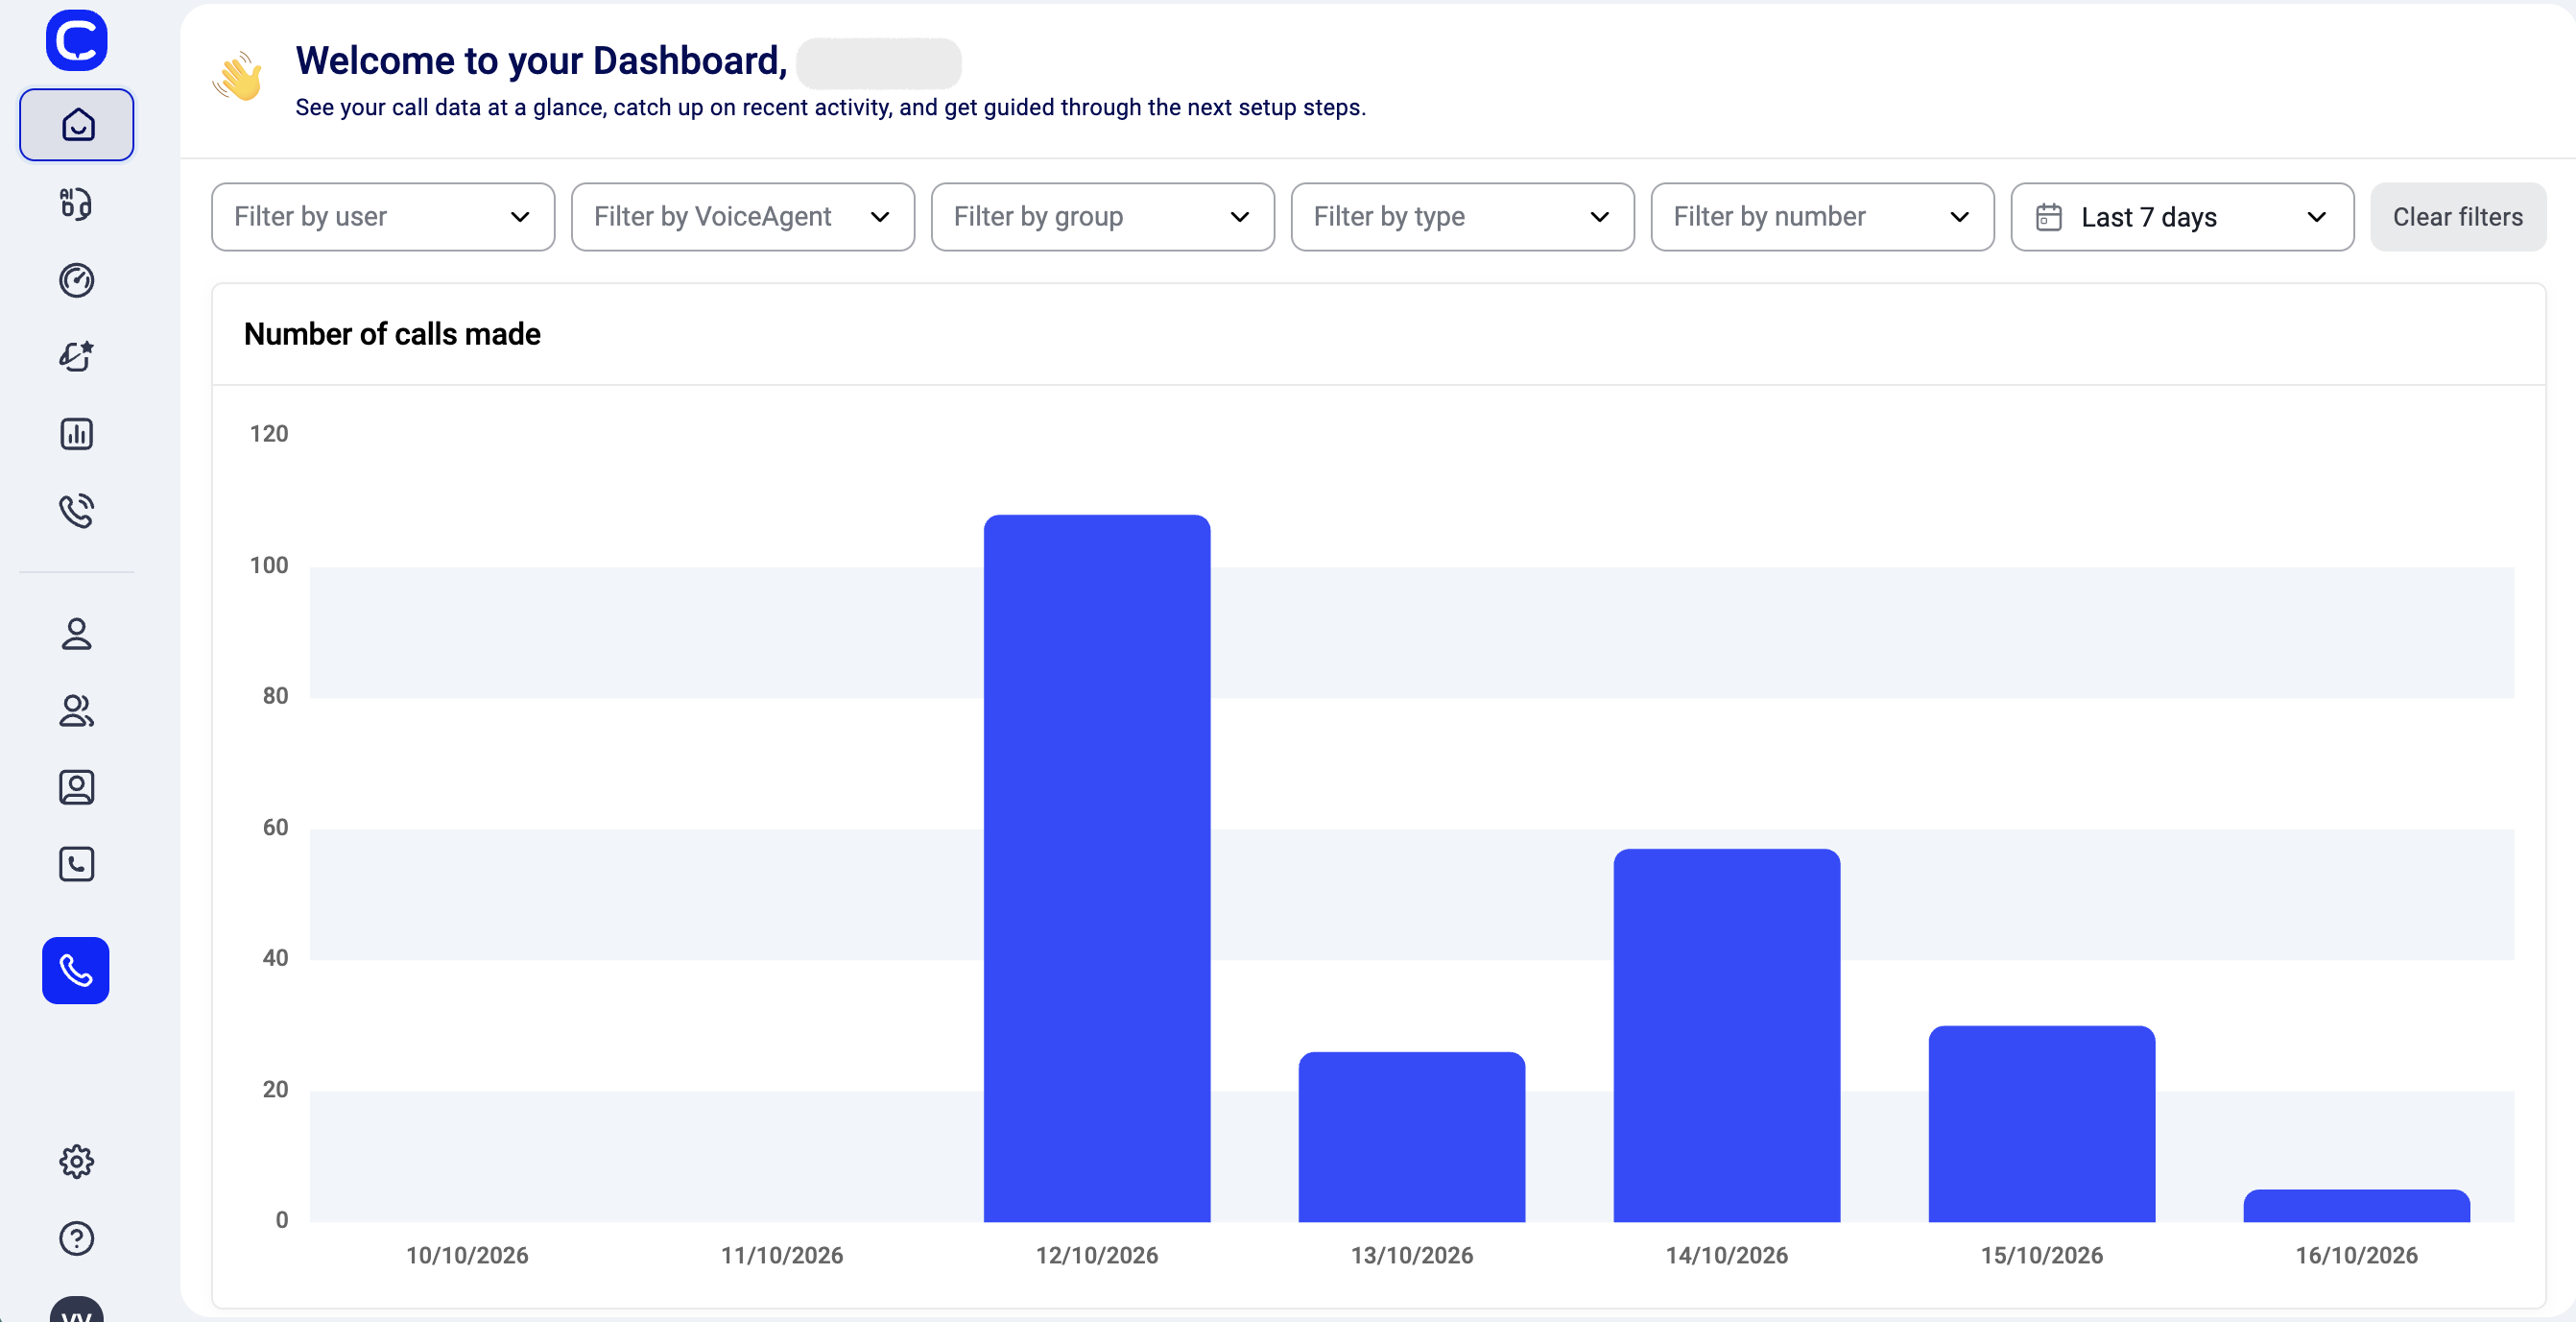Open the contact card sidebar icon

pos(77,788)
